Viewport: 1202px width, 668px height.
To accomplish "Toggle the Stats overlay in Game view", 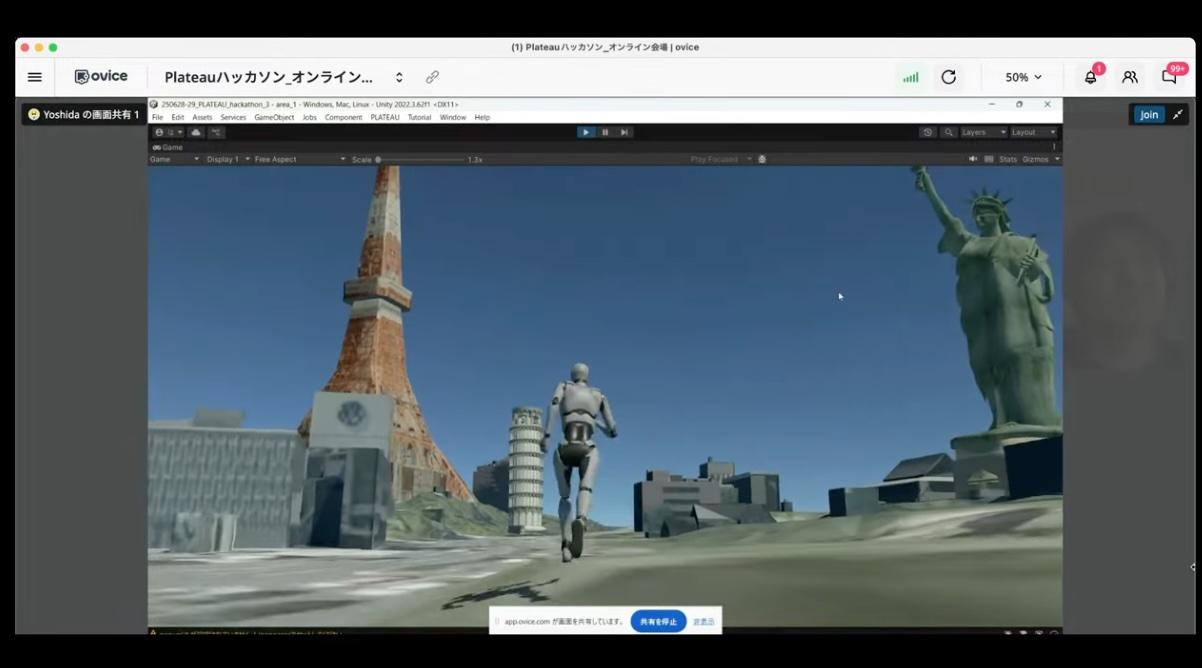I will tap(1007, 159).
